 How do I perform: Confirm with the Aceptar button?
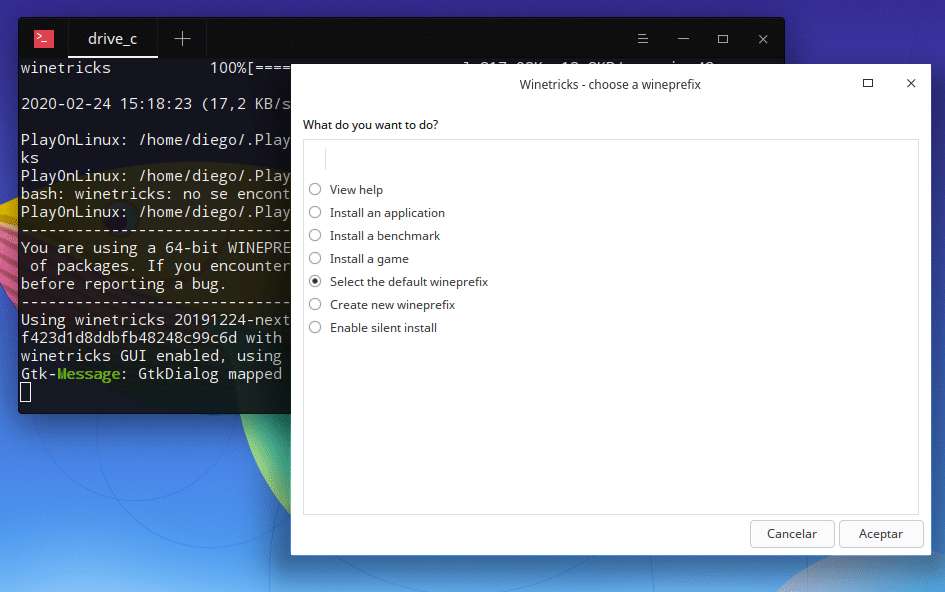(881, 534)
